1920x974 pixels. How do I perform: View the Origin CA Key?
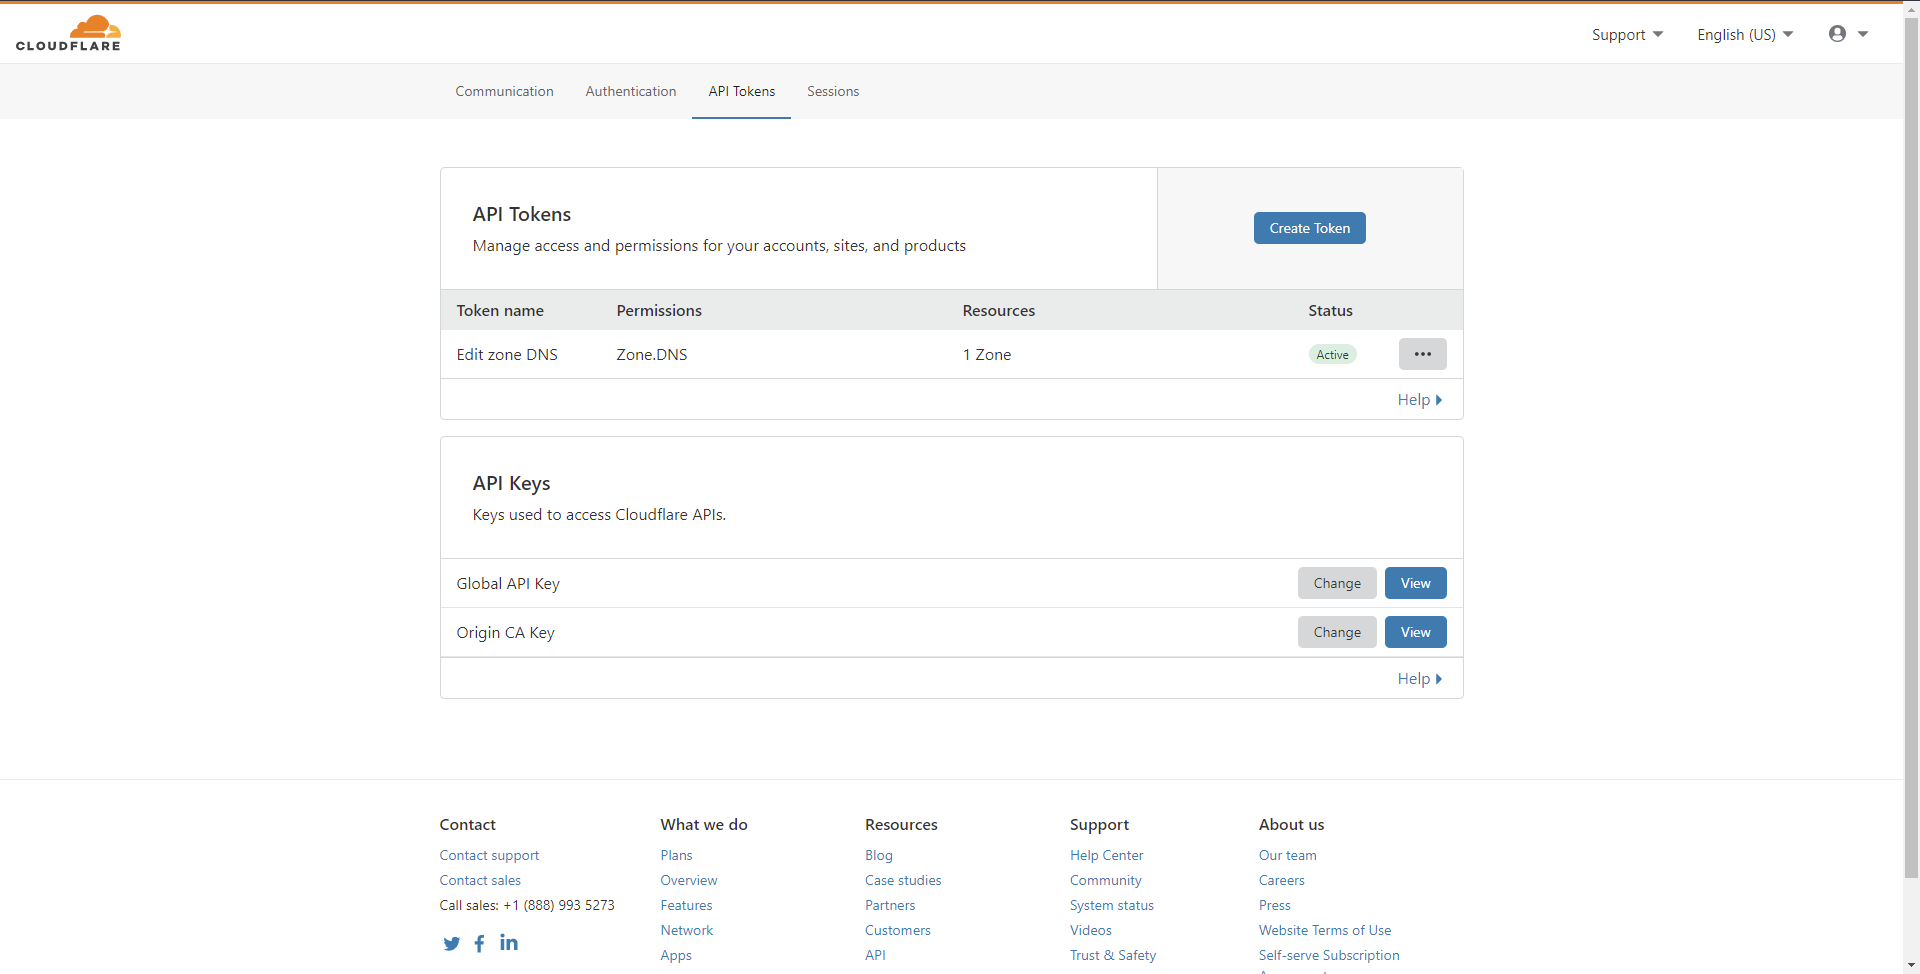click(1415, 632)
